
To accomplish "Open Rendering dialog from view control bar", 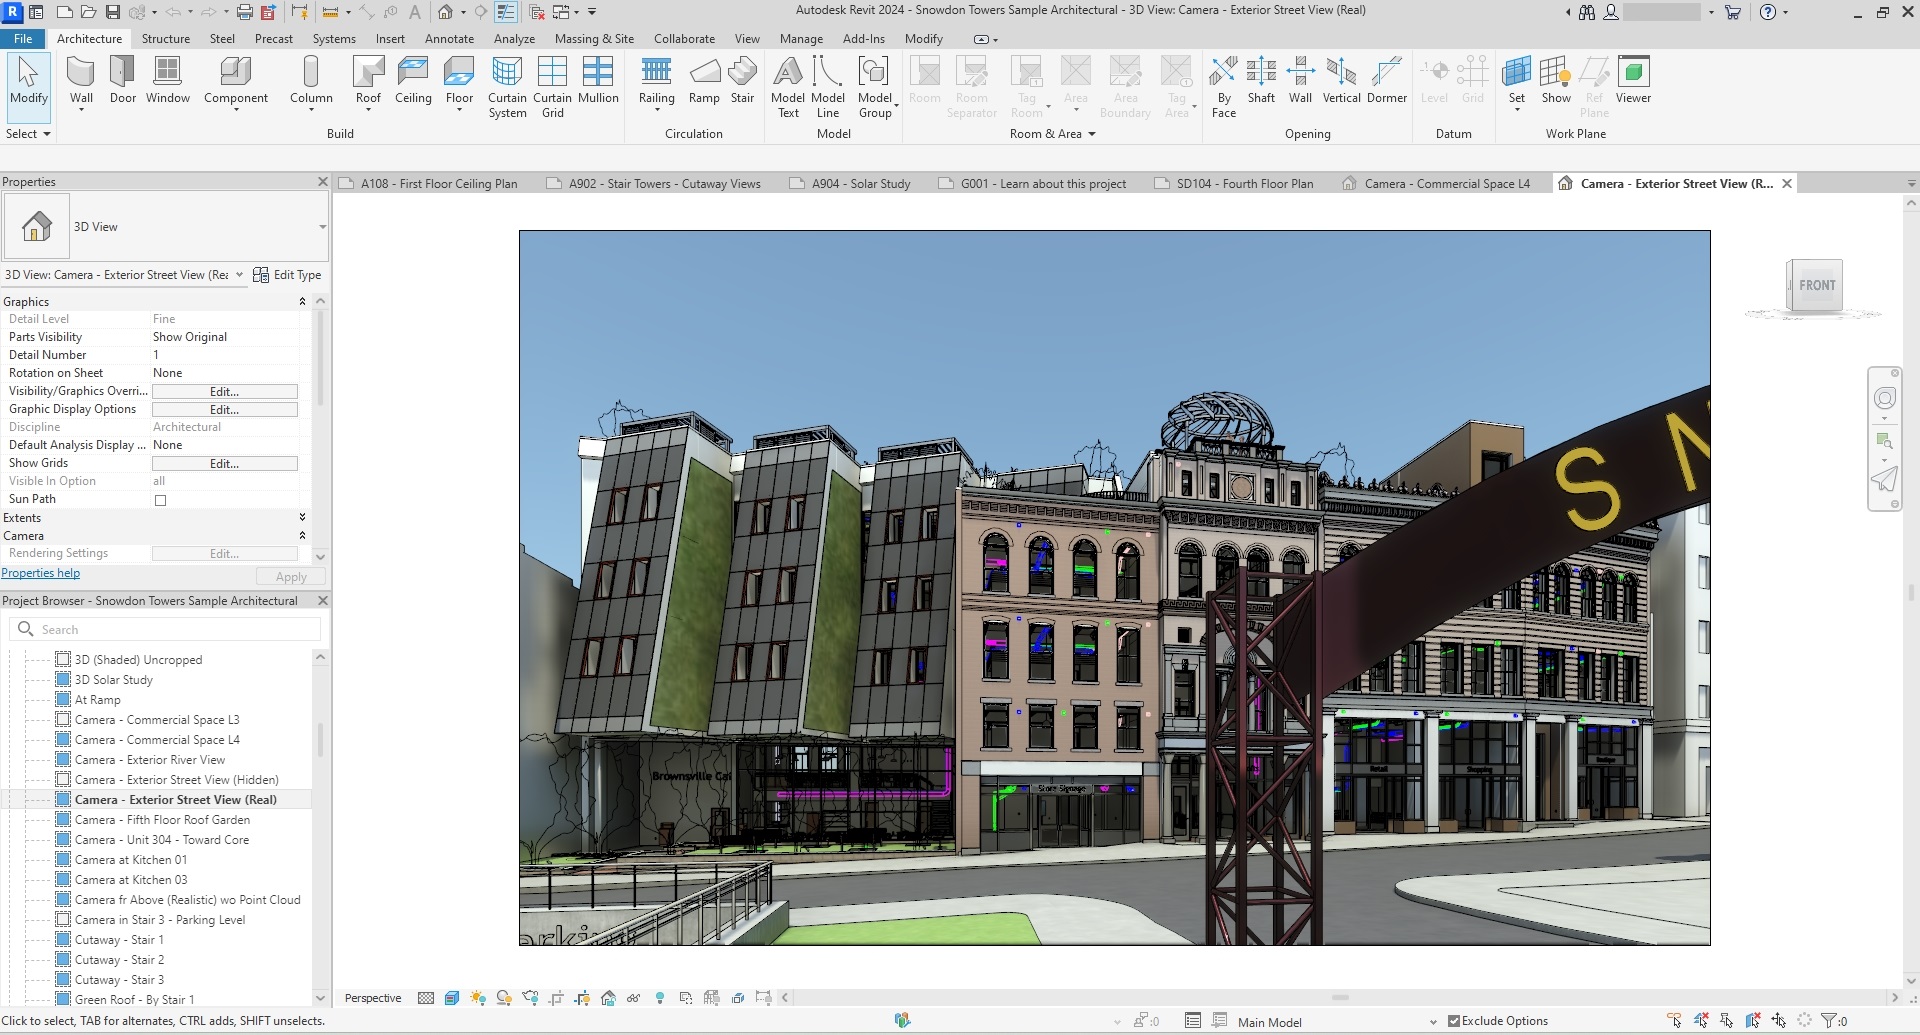I will coord(531,997).
